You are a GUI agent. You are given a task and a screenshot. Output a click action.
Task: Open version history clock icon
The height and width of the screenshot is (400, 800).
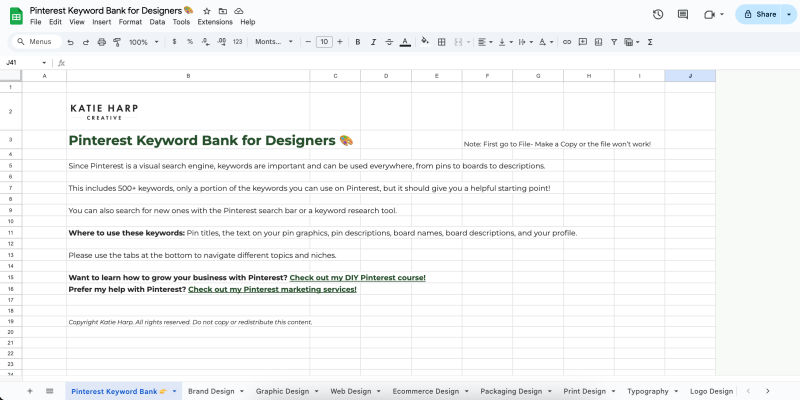(658, 14)
